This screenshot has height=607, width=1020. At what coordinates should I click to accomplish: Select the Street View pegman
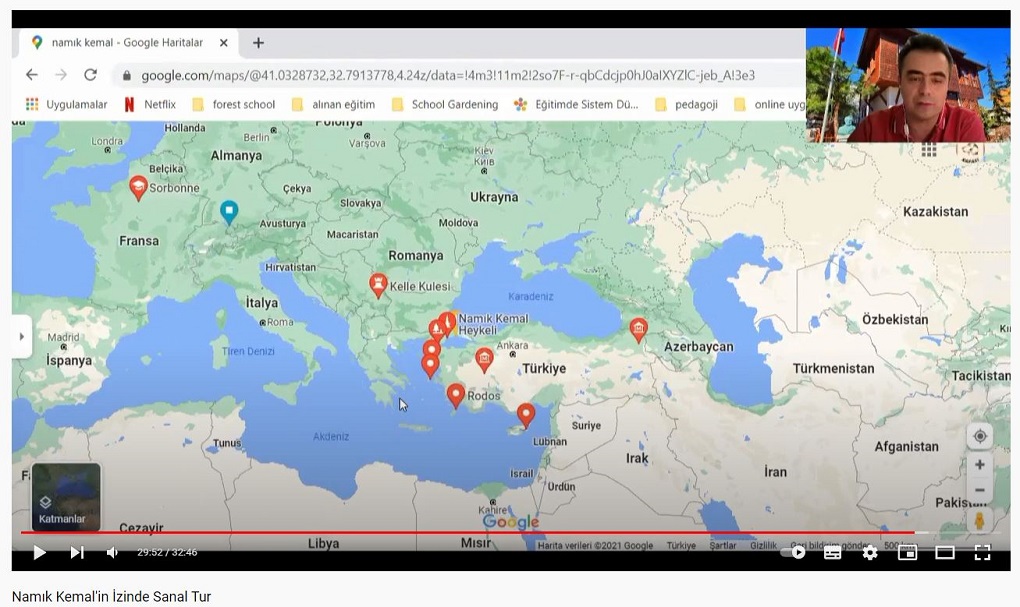point(980,520)
